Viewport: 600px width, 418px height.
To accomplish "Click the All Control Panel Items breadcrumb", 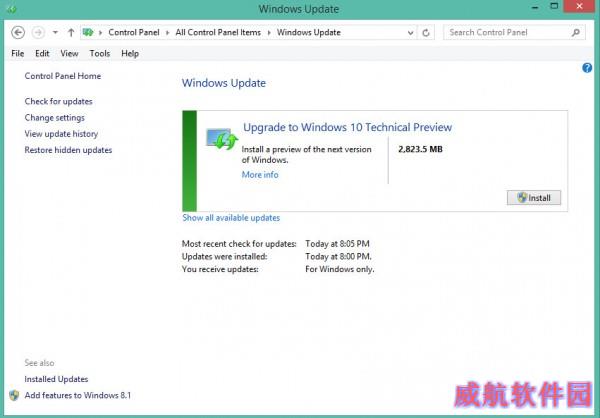I will (218, 33).
